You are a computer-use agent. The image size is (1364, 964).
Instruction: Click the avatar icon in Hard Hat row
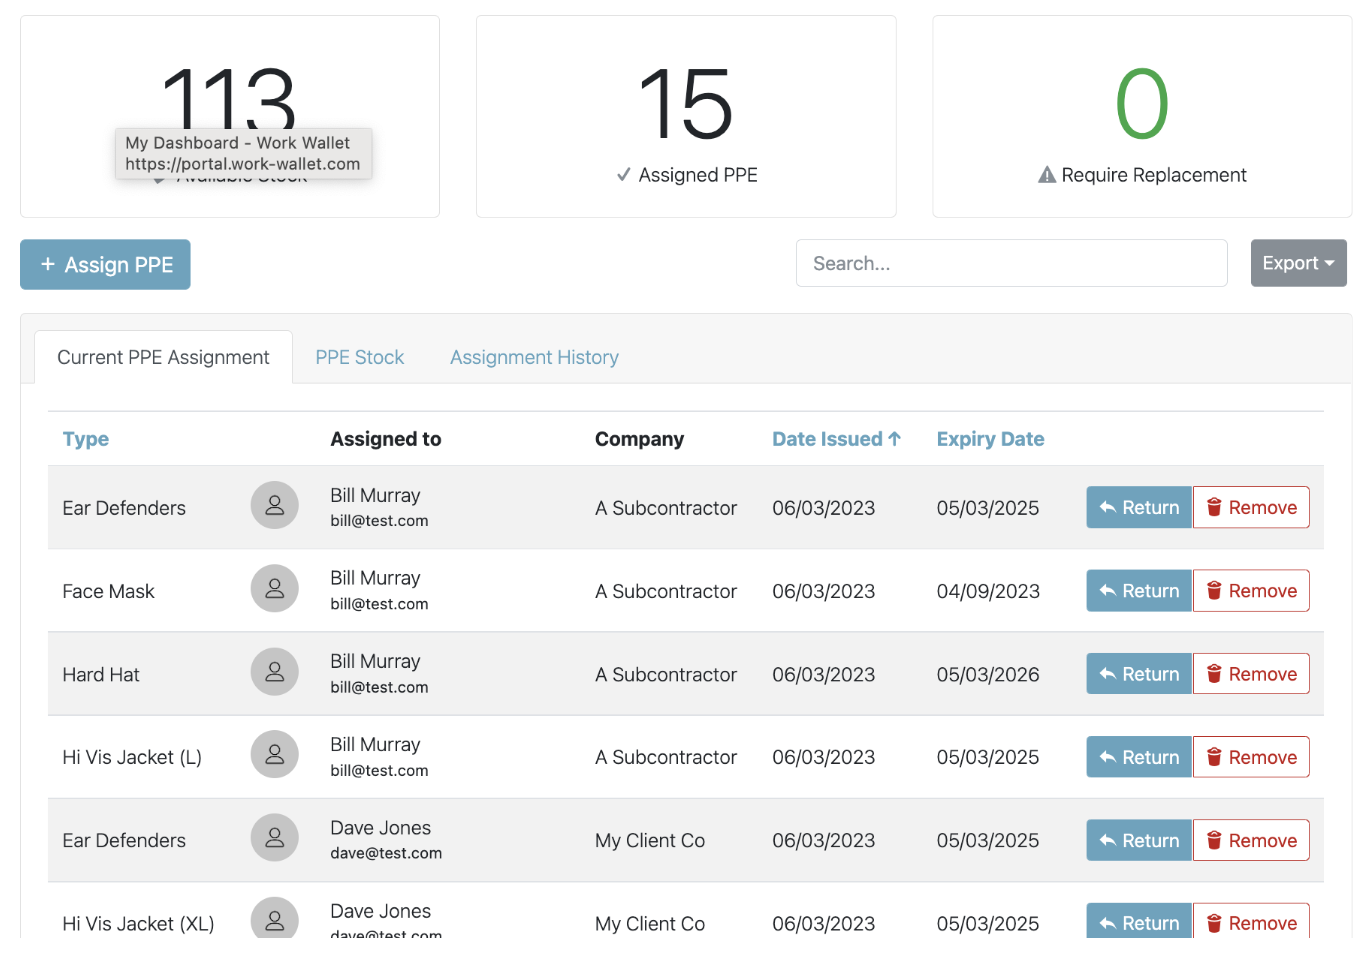click(x=274, y=672)
